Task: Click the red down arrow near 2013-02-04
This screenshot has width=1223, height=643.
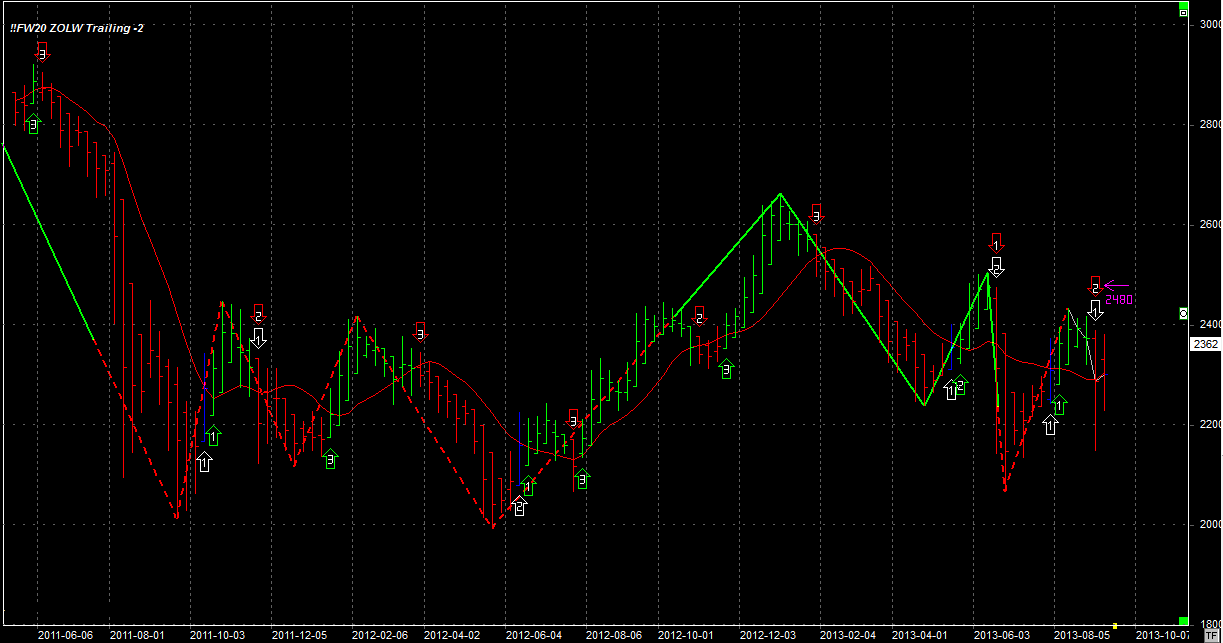Action: (817, 214)
